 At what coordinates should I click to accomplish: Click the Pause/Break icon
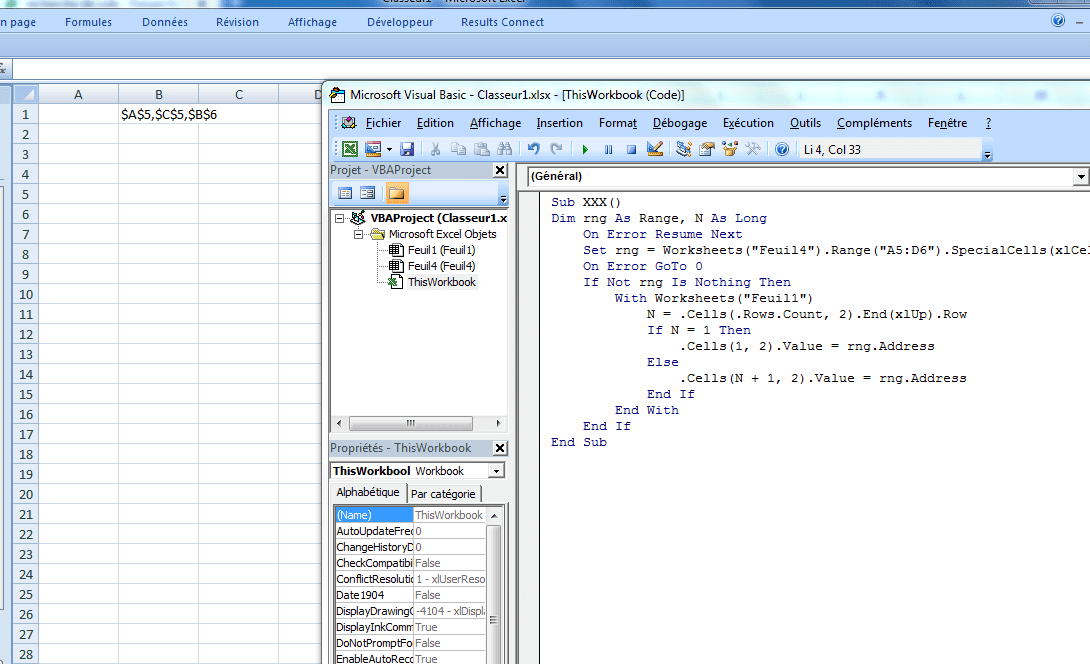(608, 149)
